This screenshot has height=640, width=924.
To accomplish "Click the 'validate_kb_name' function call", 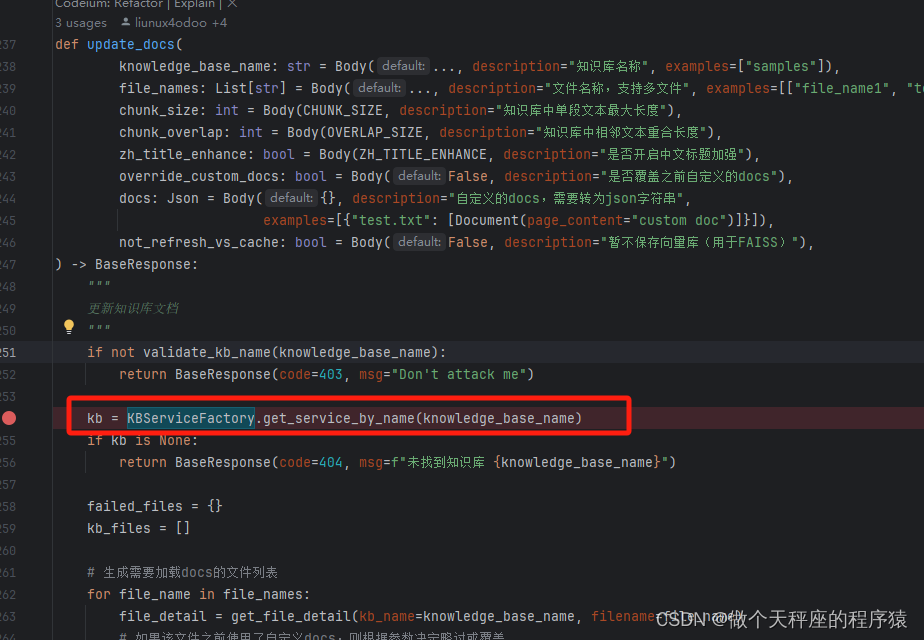I will [x=207, y=352].
